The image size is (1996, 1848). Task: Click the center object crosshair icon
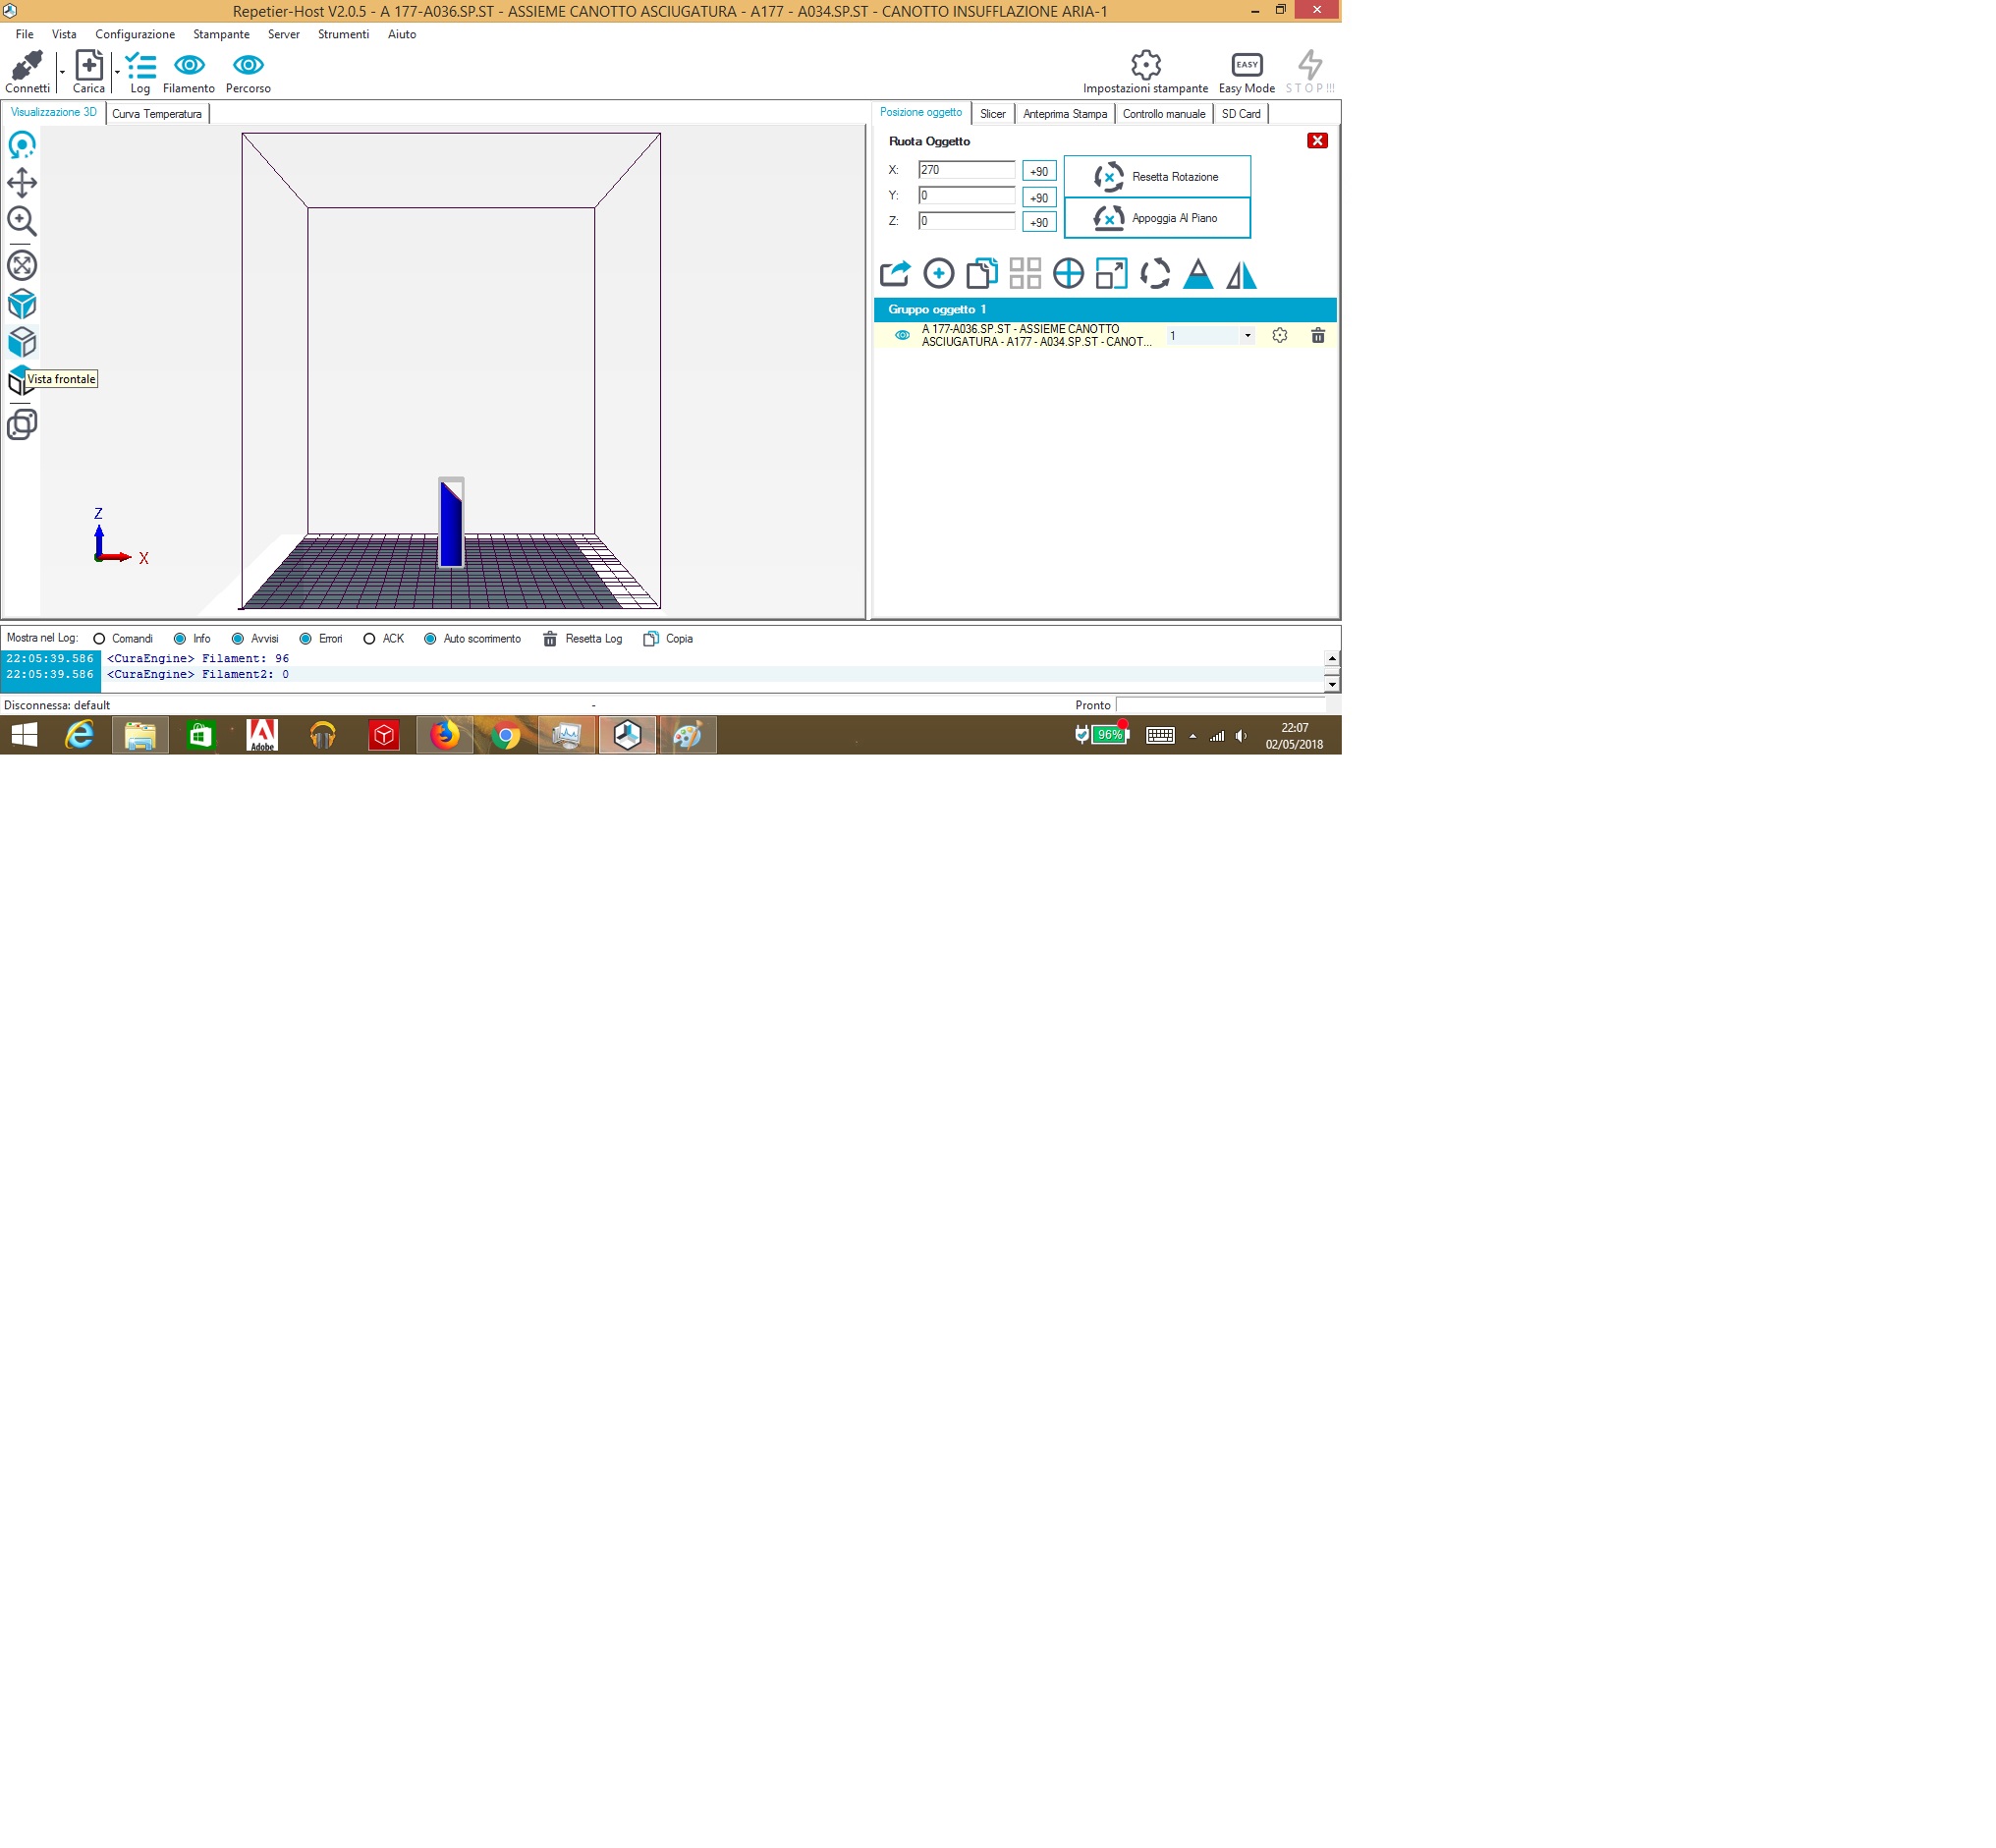point(1068,273)
